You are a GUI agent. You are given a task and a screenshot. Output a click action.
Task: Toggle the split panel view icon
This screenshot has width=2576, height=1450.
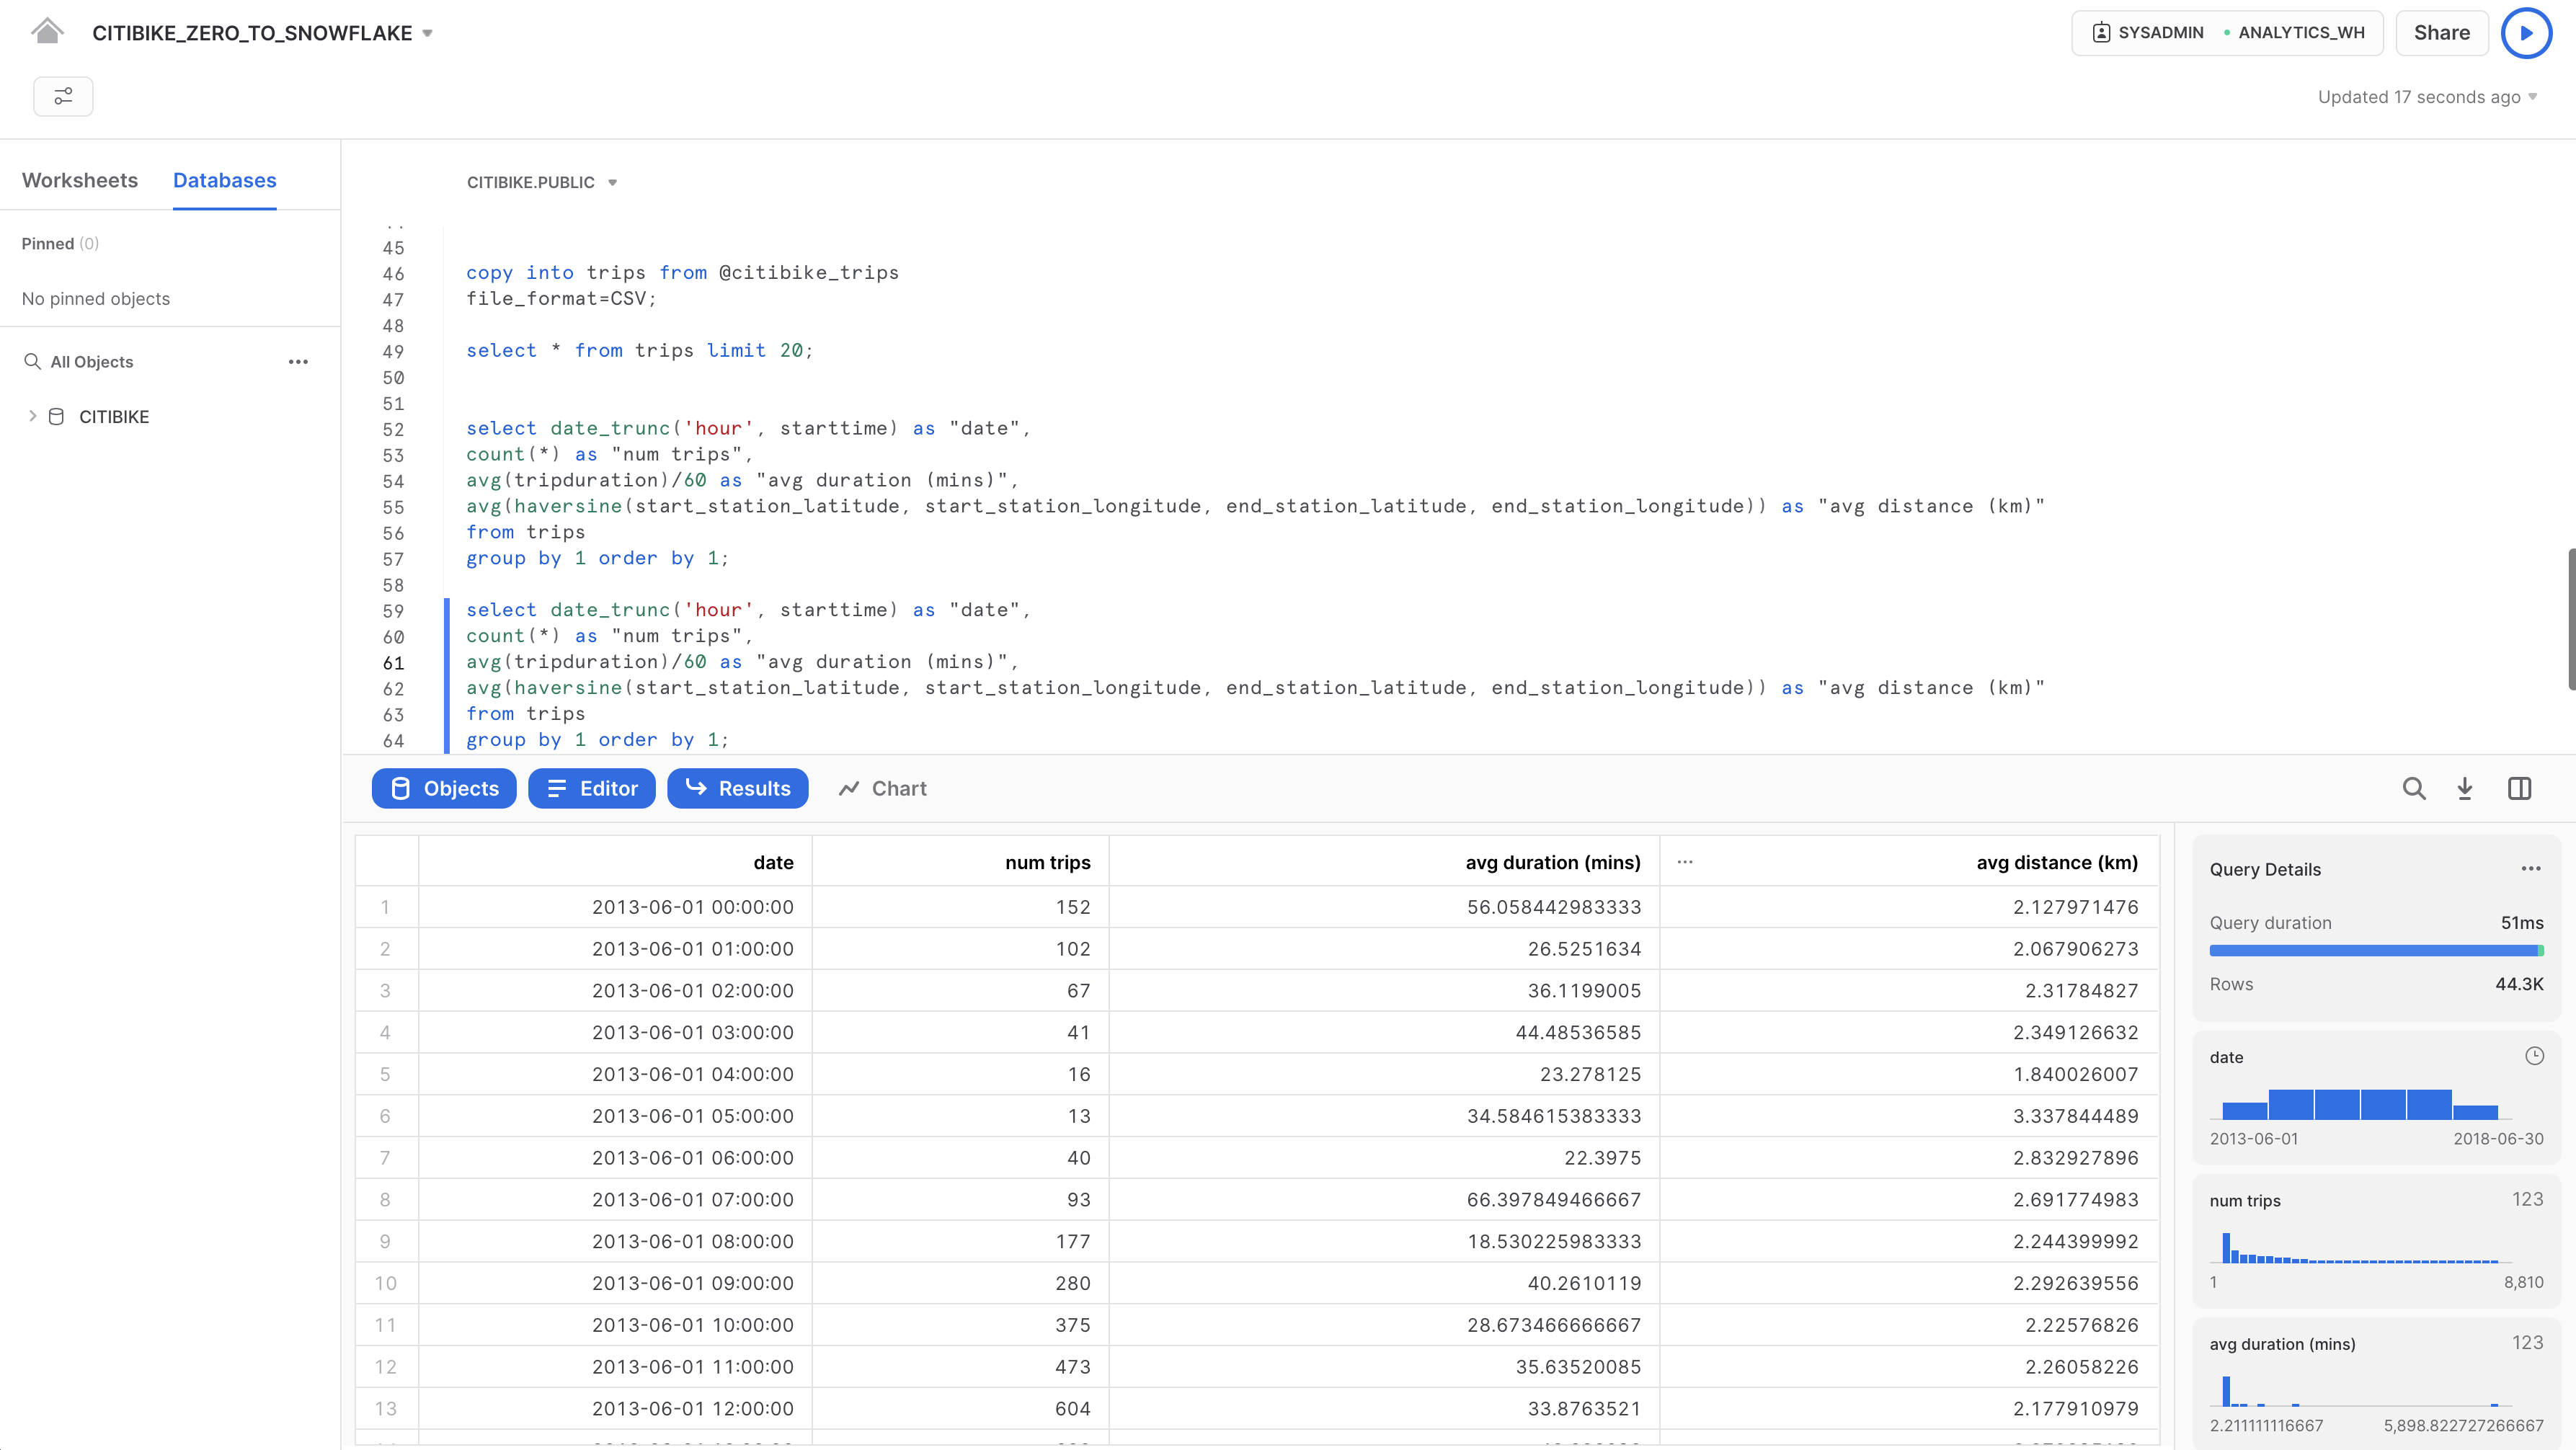tap(2519, 789)
